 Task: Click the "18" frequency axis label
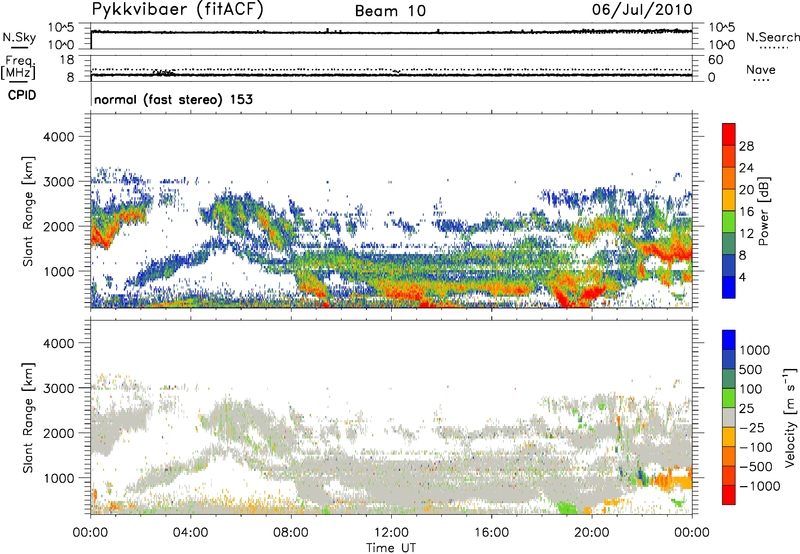66,60
